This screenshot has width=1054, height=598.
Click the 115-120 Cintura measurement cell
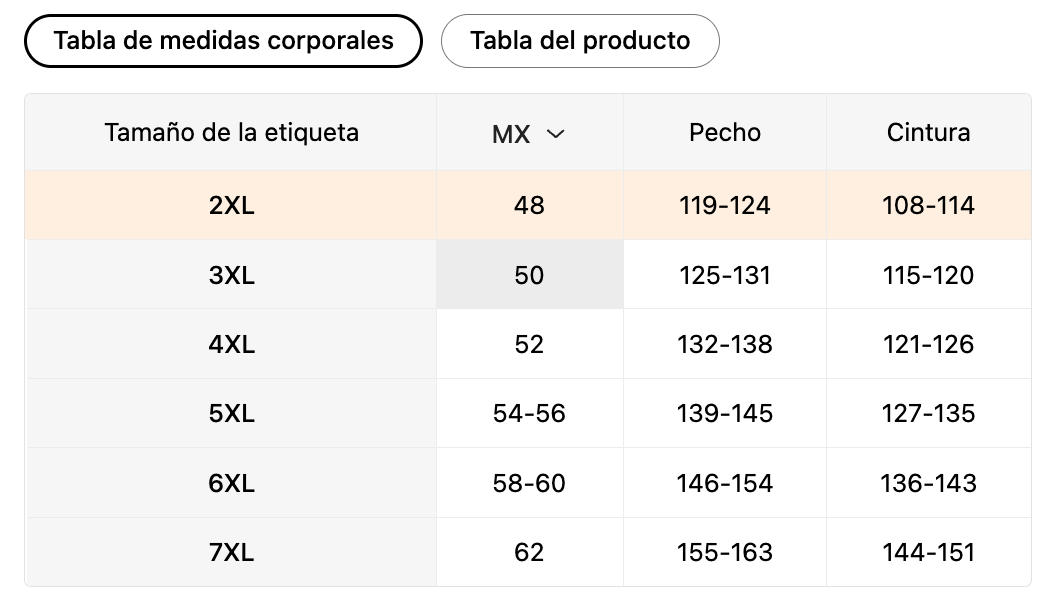(928, 275)
